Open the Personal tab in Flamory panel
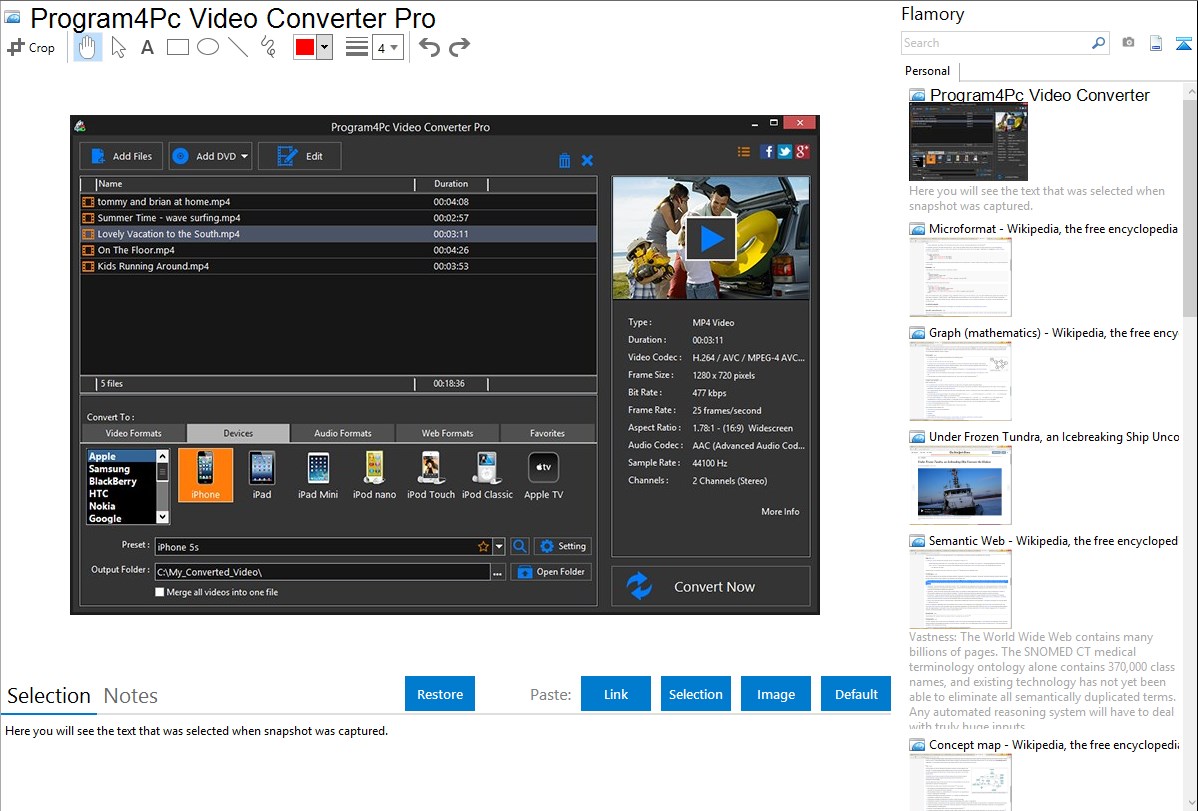 coord(928,71)
